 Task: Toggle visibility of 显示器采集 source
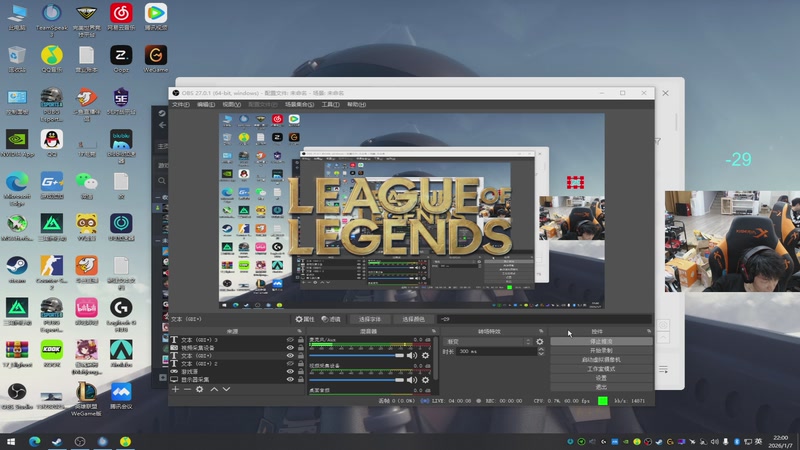(x=290, y=380)
